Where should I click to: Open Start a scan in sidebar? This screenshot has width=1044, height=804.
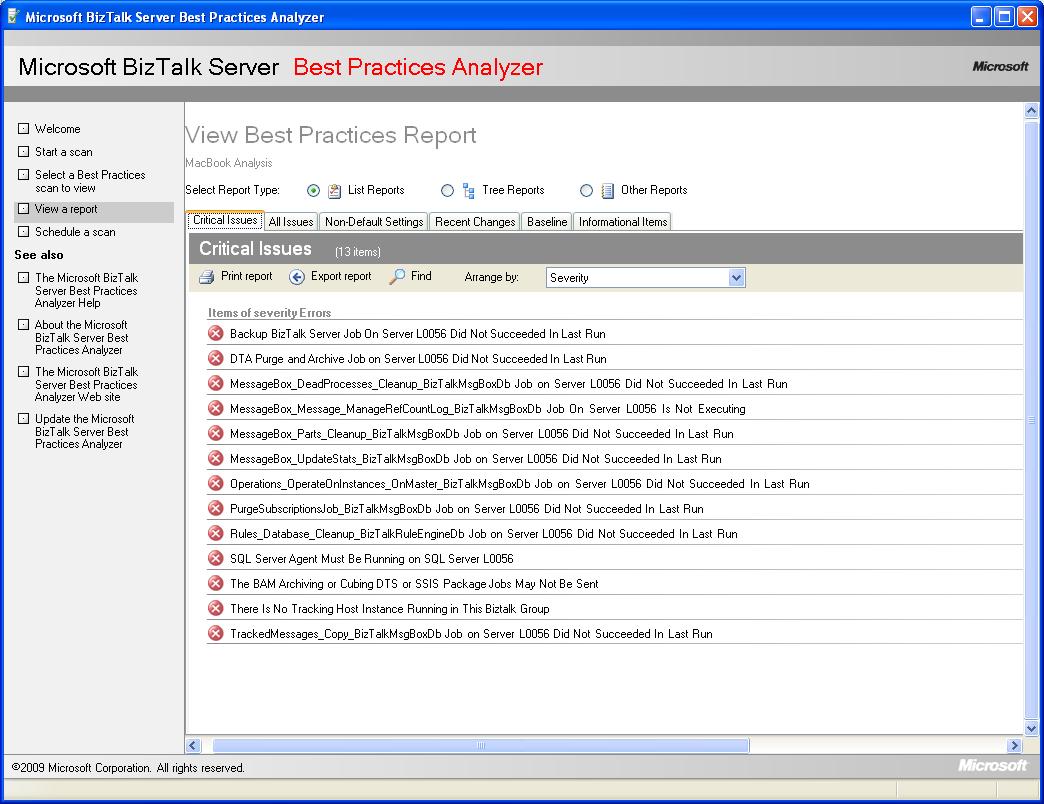pyautogui.click(x=64, y=152)
